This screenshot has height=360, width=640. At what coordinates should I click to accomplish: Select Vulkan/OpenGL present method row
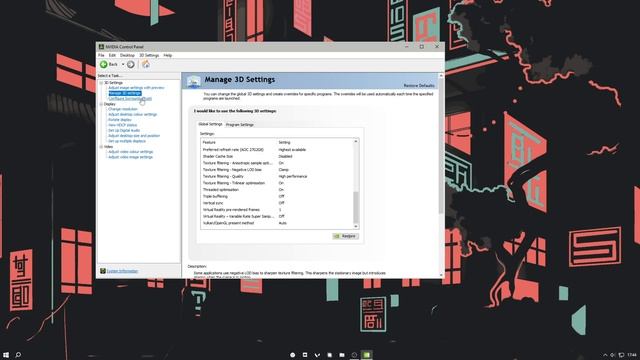277,223
